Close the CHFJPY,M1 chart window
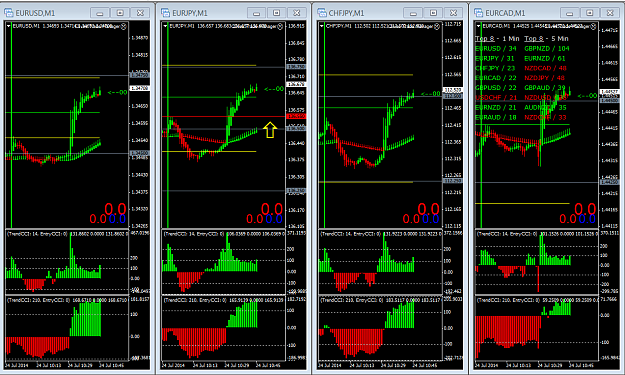The image size is (625, 375). (x=454, y=13)
